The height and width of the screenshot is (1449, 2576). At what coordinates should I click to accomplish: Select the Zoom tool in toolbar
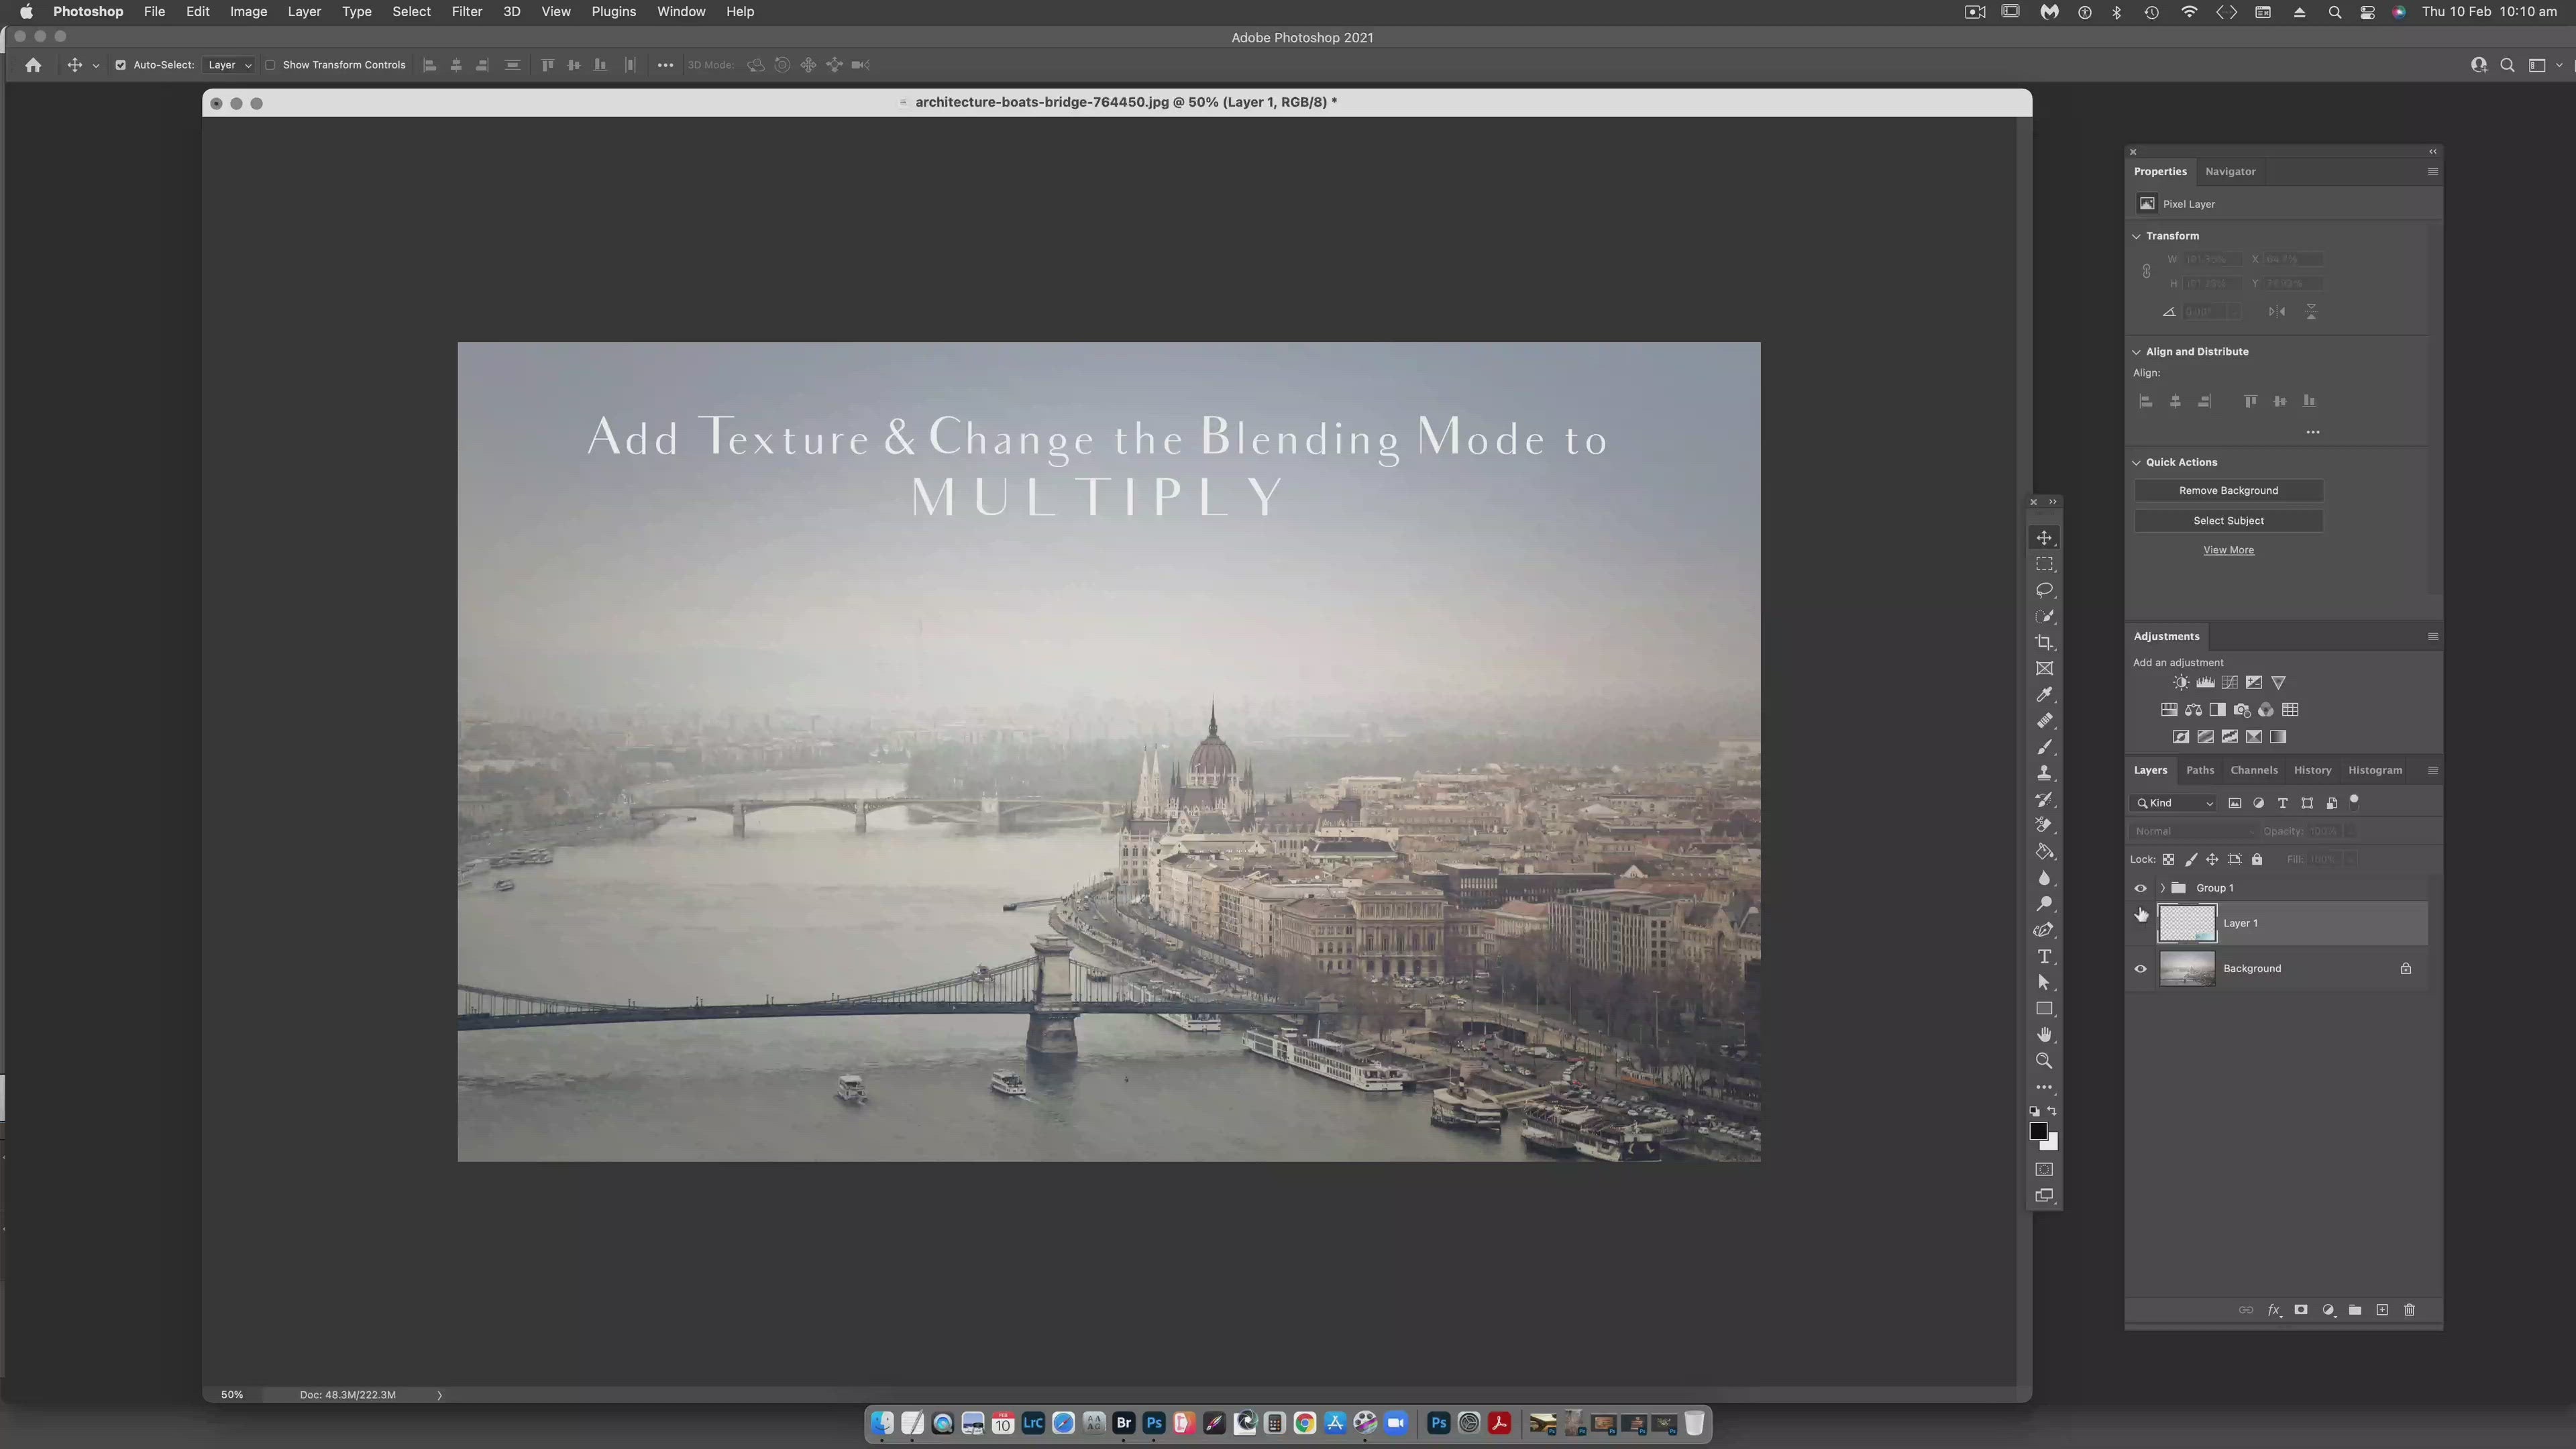point(2044,1061)
